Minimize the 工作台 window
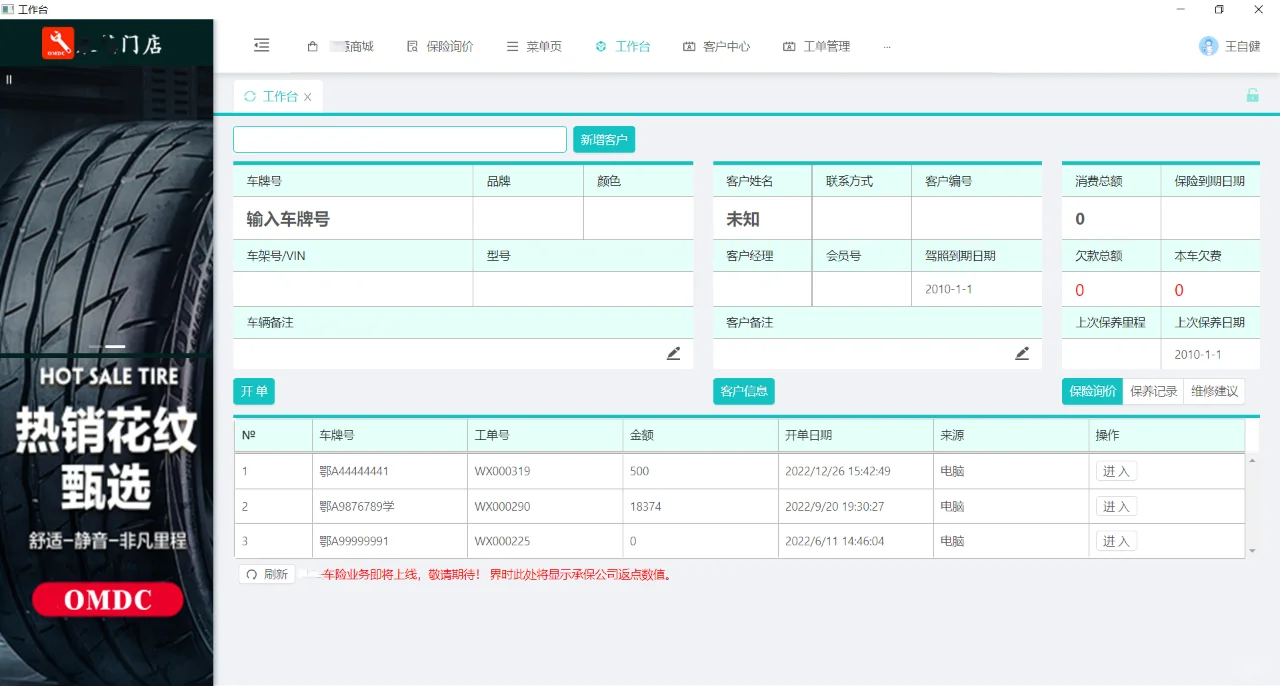The image size is (1280, 686). 1180,9
